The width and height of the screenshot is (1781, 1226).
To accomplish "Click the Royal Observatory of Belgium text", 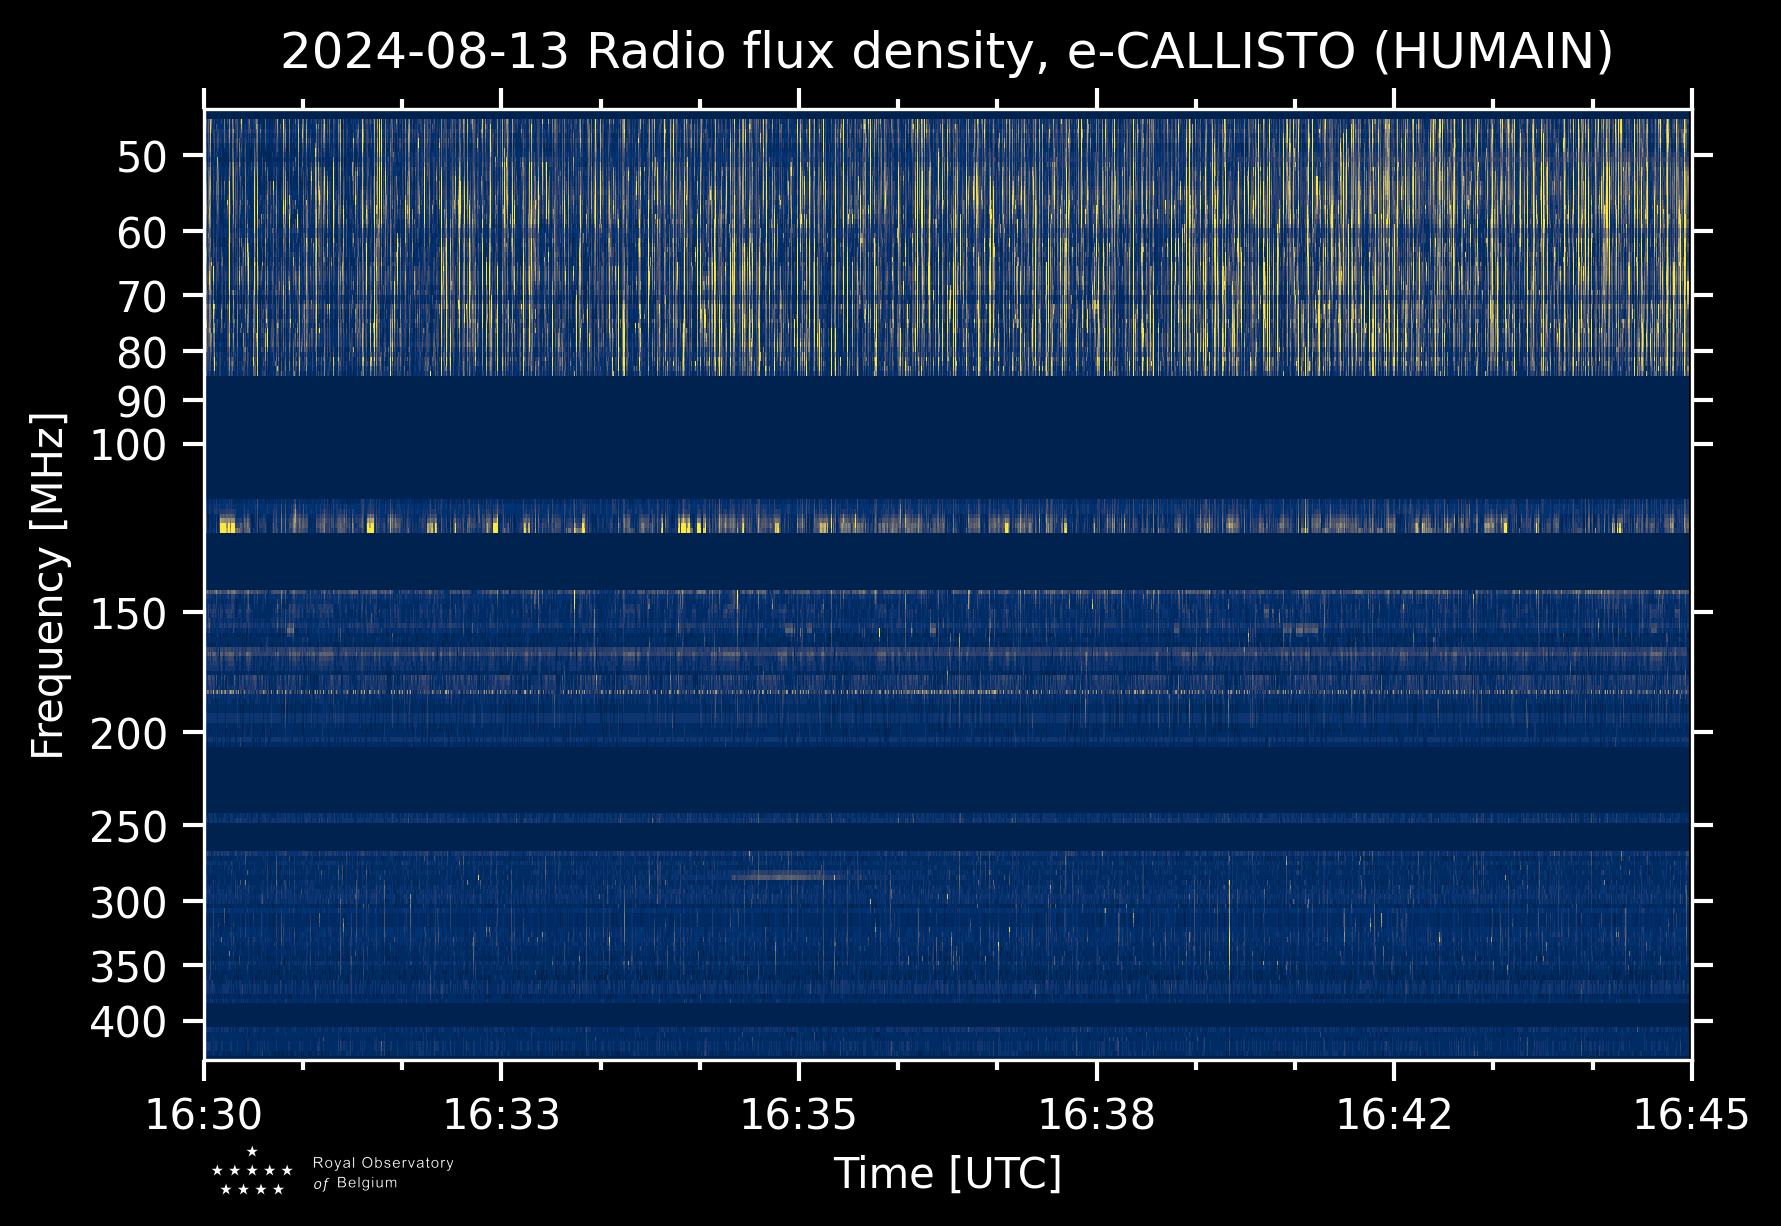I will pyautogui.click(x=382, y=1173).
